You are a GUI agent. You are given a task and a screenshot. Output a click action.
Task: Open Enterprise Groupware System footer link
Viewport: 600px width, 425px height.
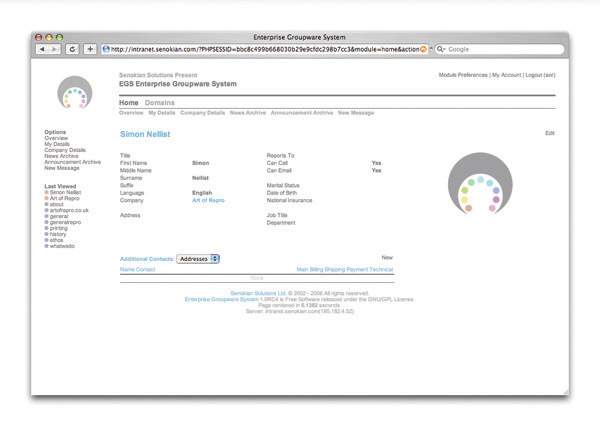pyautogui.click(x=222, y=300)
